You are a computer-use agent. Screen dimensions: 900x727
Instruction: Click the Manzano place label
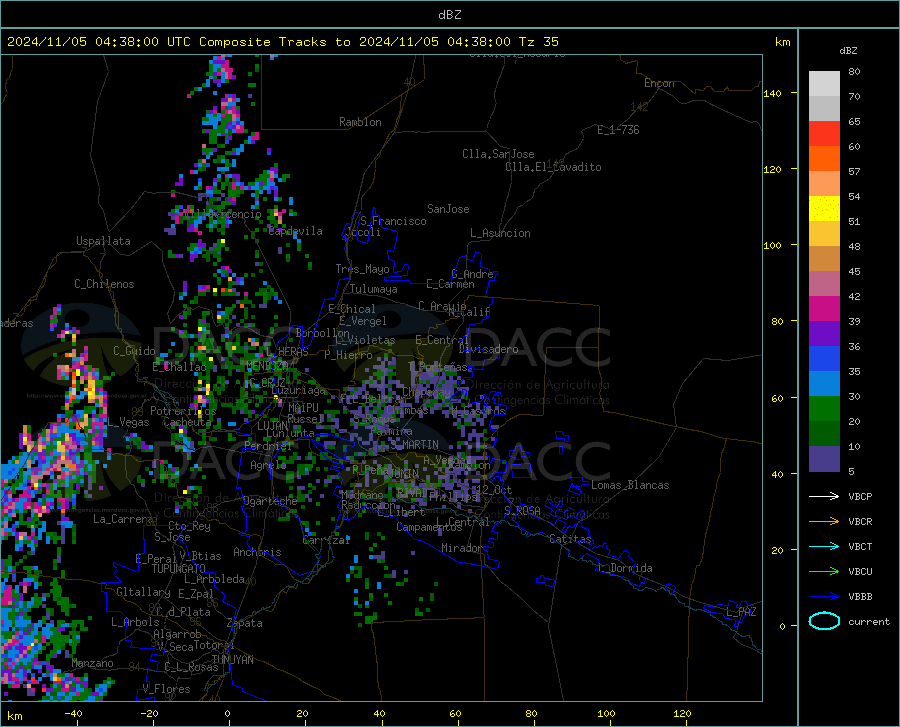(x=92, y=663)
